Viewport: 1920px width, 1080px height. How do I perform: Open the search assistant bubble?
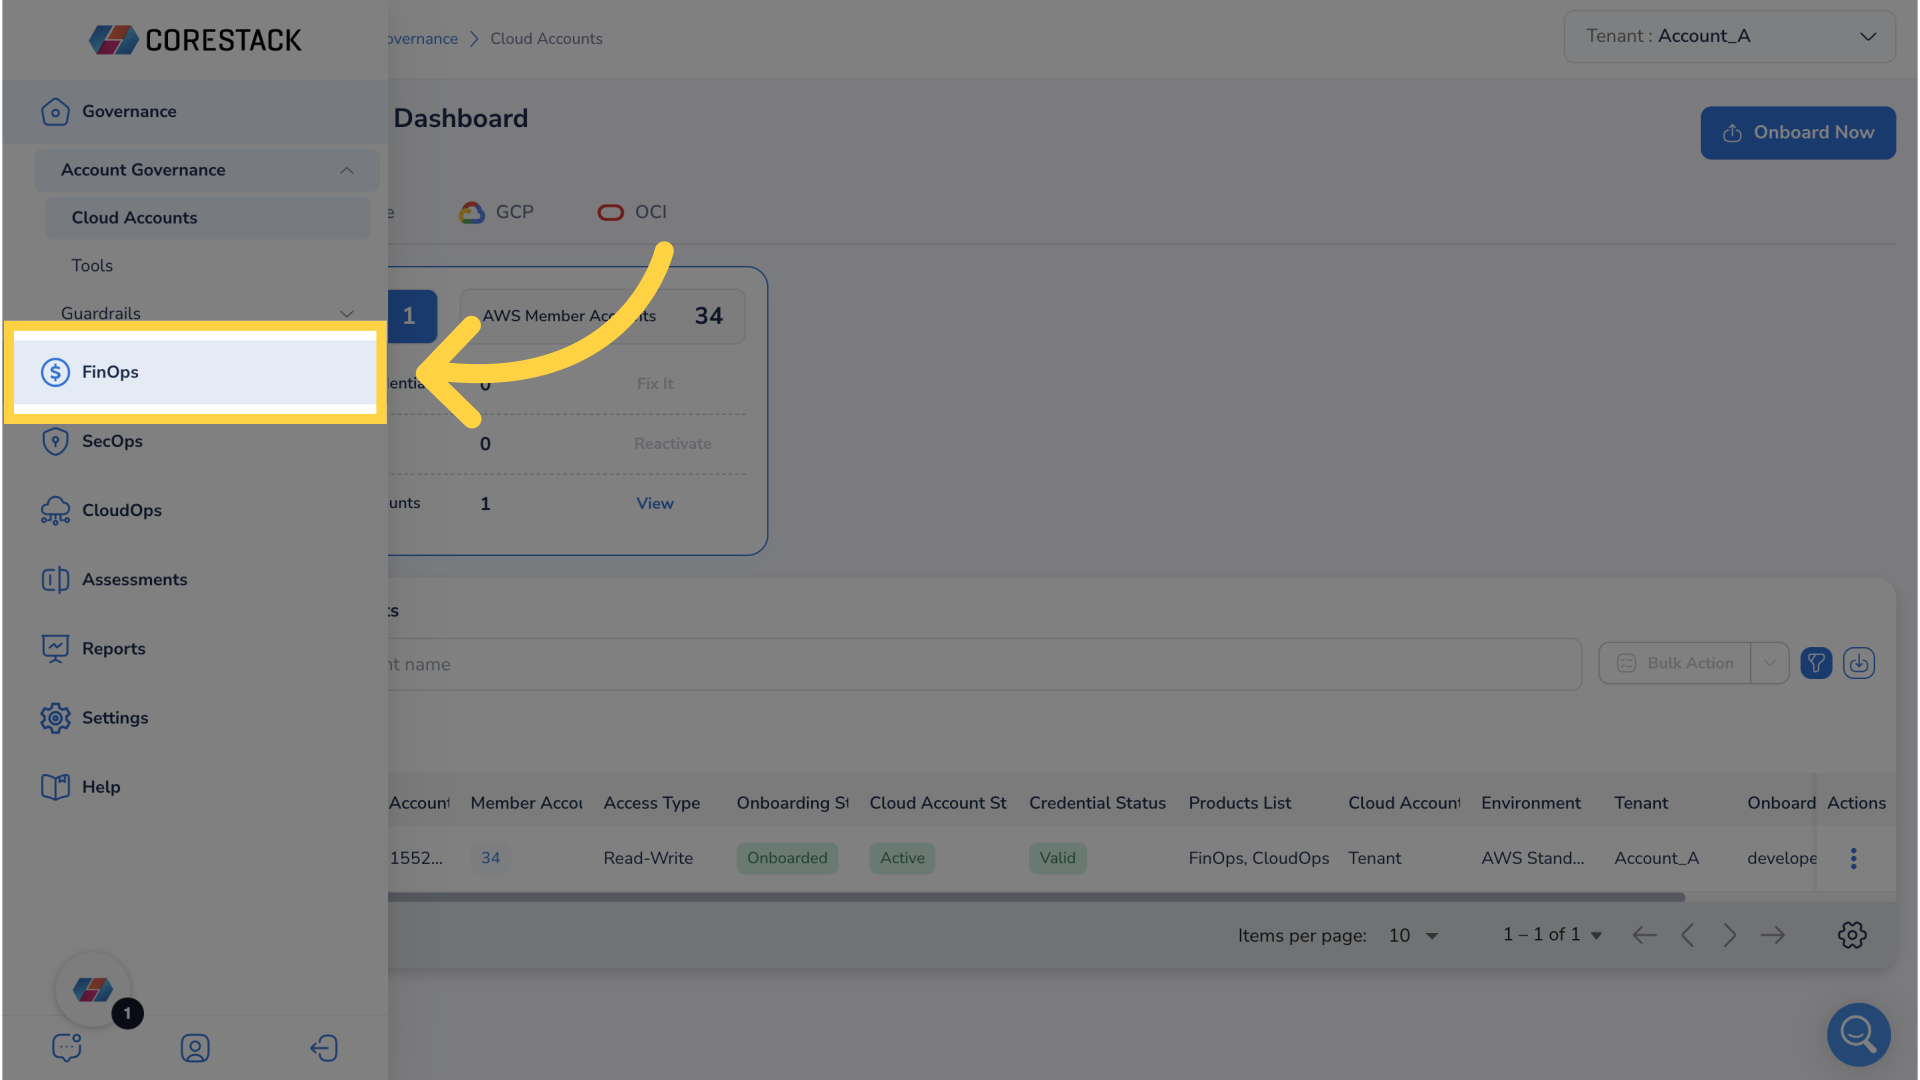(1858, 1034)
